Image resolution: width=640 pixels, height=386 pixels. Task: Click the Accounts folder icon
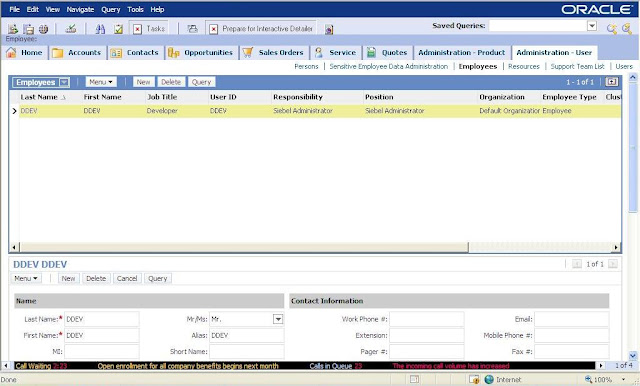pos(58,53)
